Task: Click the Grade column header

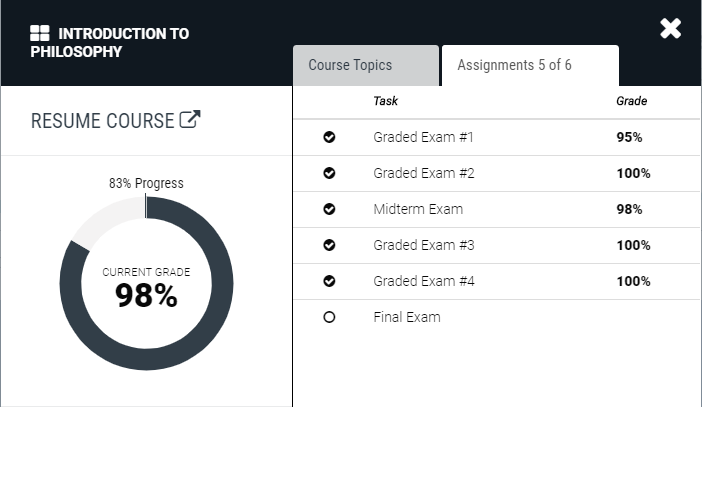Action: [x=631, y=101]
